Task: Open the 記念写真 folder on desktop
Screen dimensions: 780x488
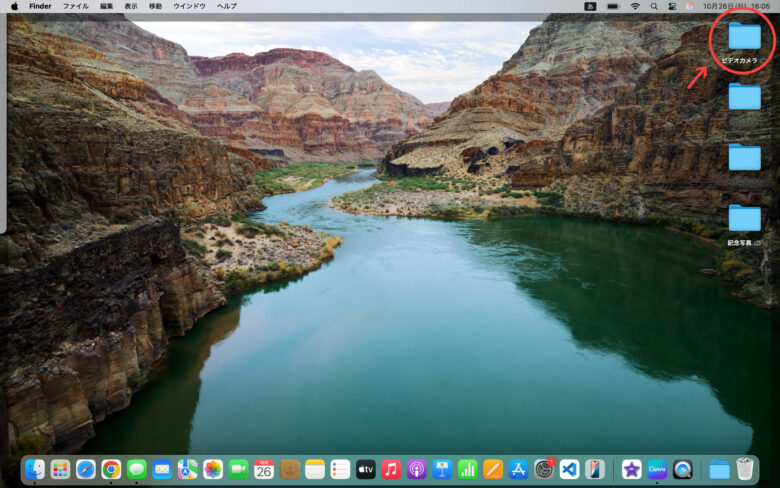Action: tap(744, 218)
